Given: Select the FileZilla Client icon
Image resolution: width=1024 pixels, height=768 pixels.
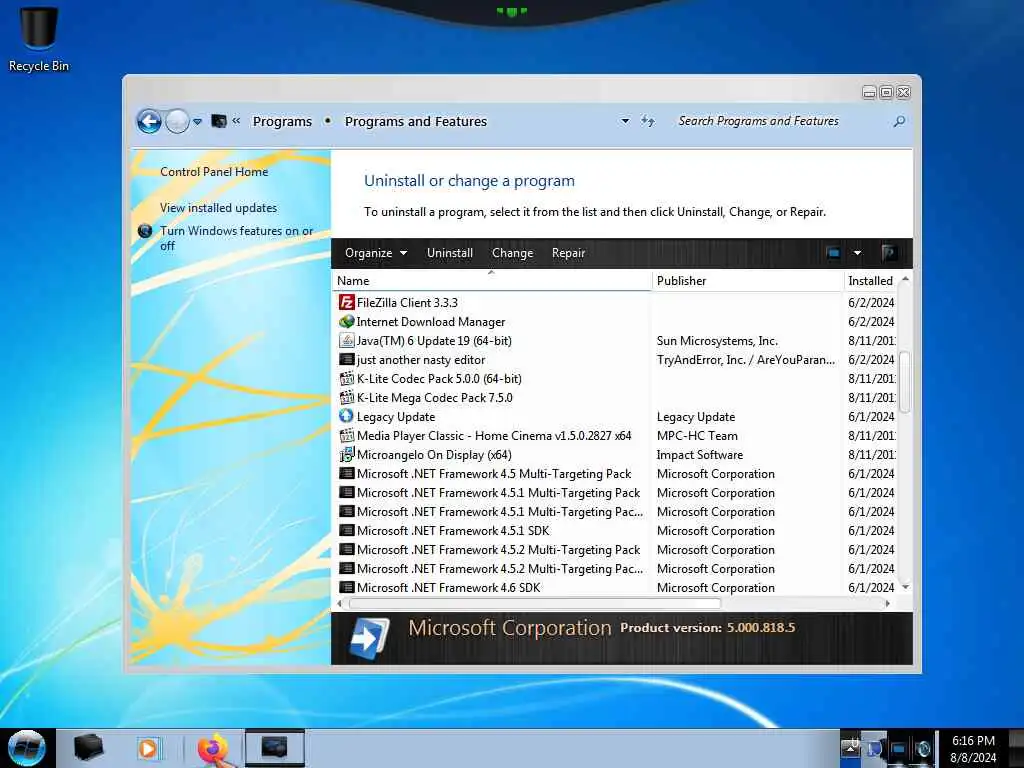Looking at the screenshot, I should pyautogui.click(x=346, y=302).
